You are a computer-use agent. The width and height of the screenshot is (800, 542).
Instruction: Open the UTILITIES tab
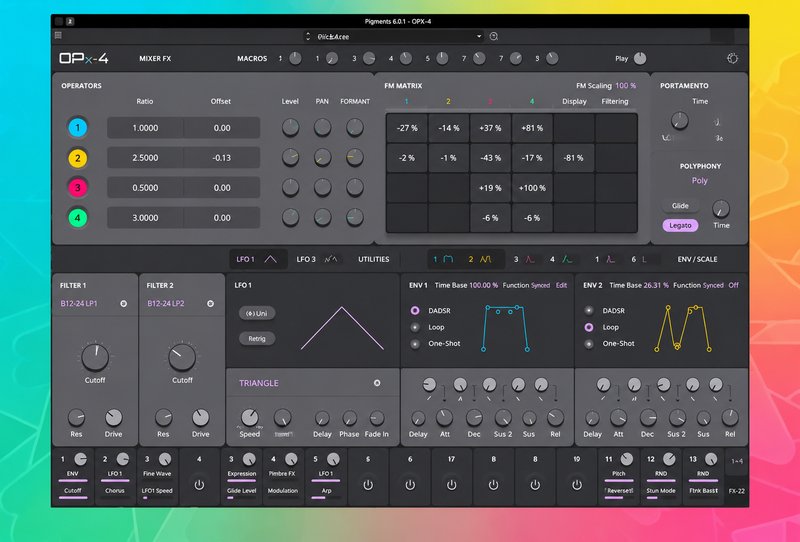click(373, 259)
